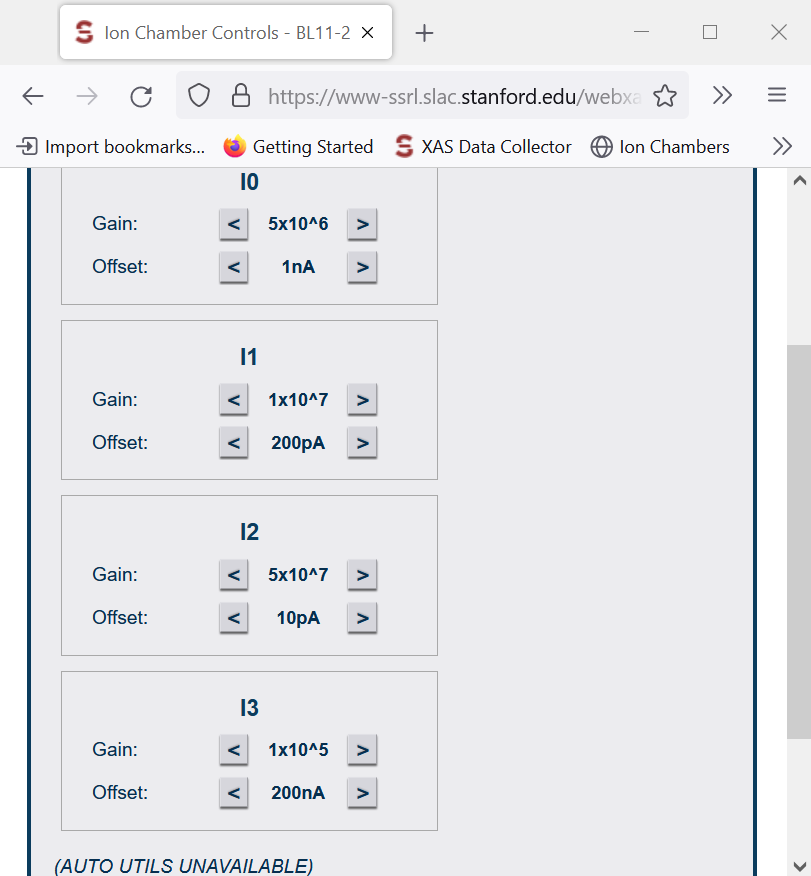Click the padlock security icon
This screenshot has height=876, width=811.
pos(240,95)
